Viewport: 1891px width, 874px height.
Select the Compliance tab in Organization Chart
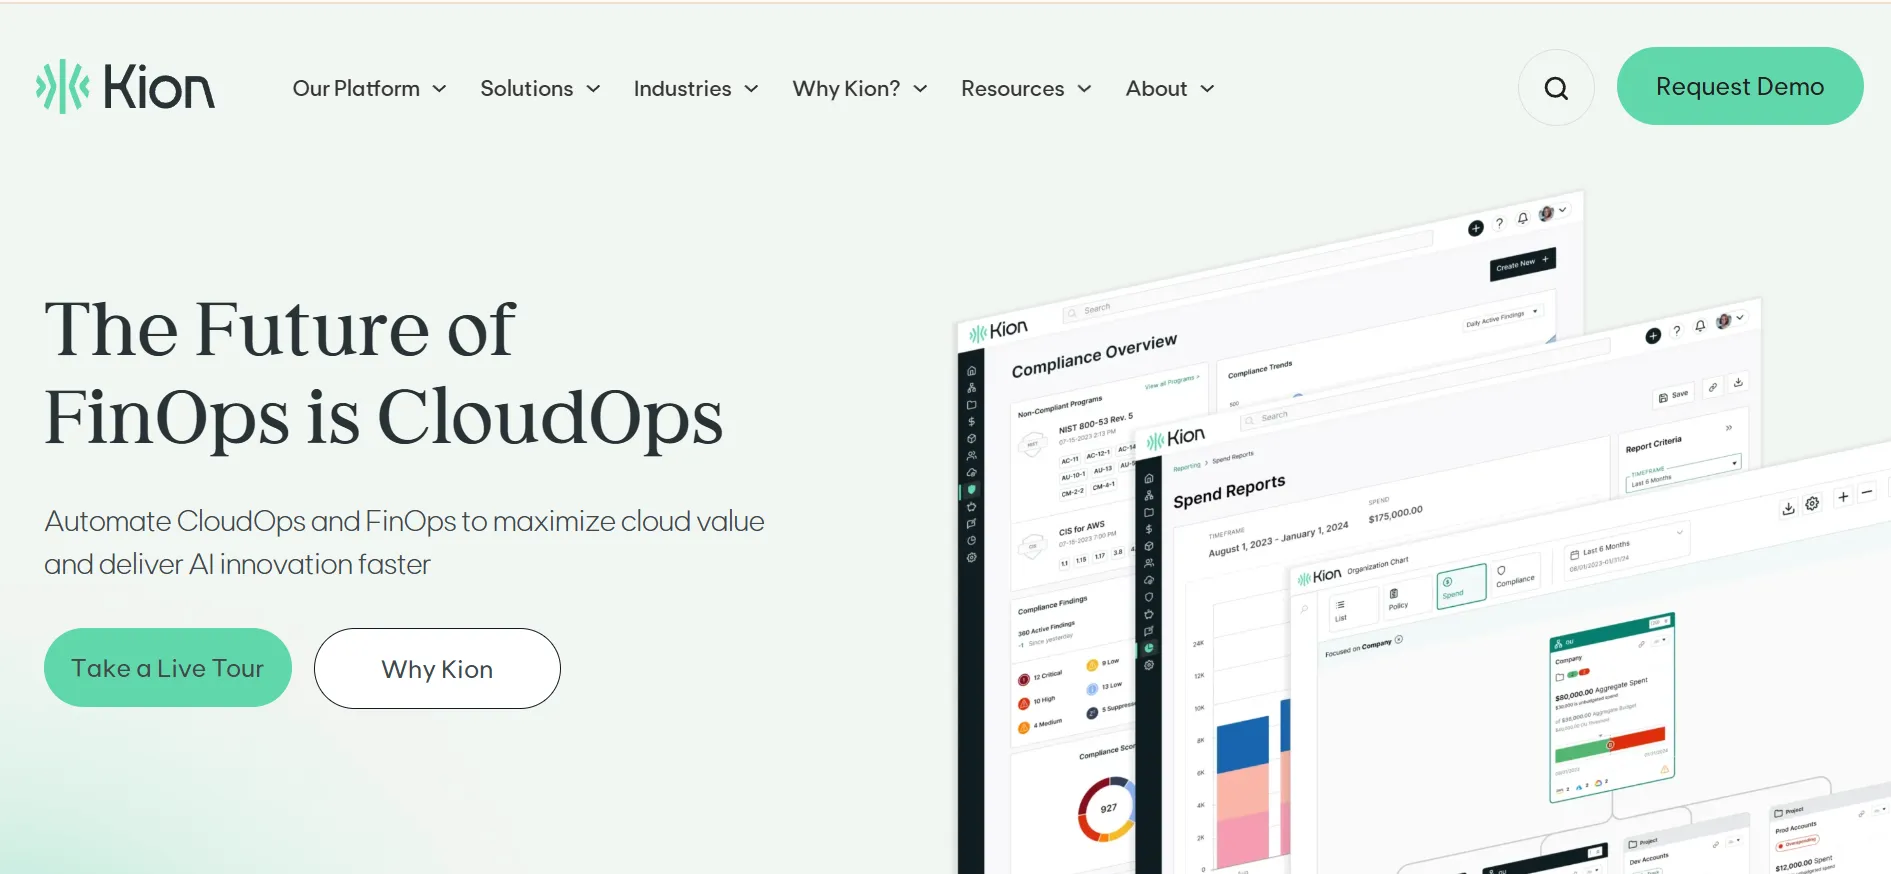tap(1514, 575)
